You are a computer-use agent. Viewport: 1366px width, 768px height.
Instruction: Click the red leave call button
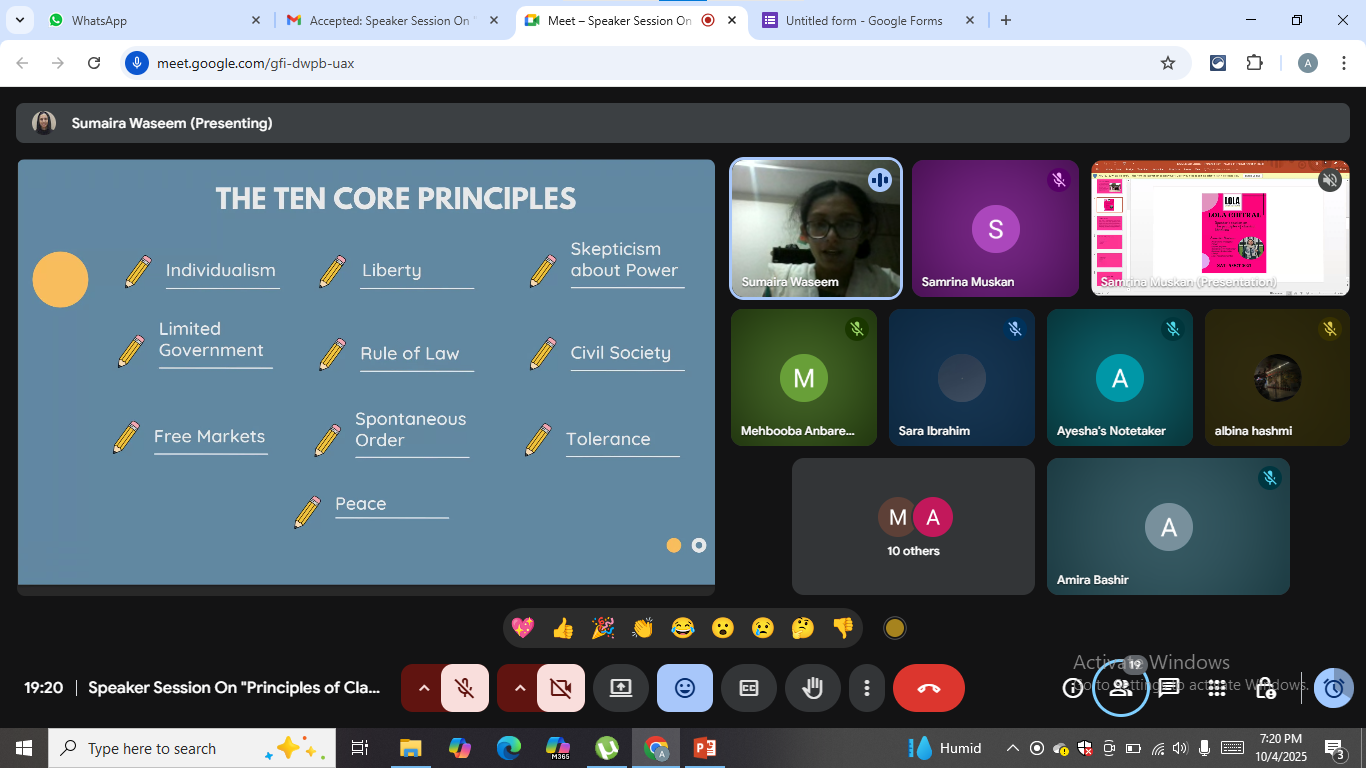[928, 688]
